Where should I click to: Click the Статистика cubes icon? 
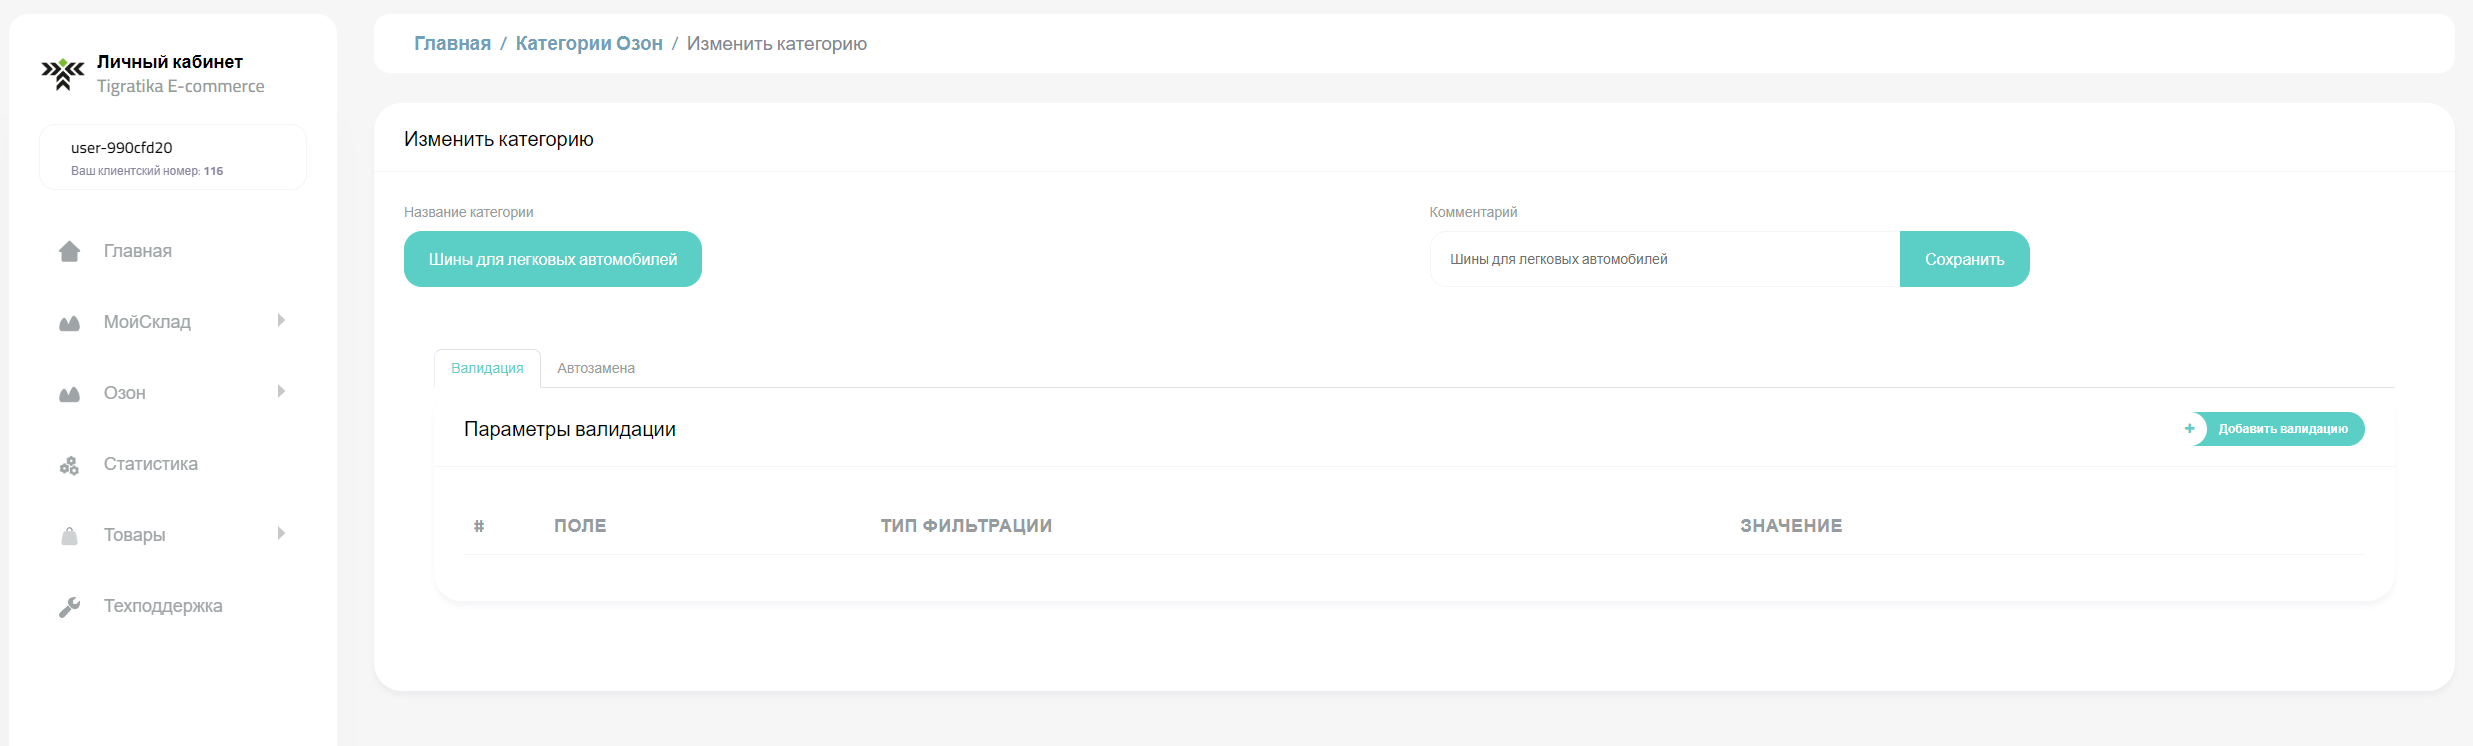[x=69, y=465]
